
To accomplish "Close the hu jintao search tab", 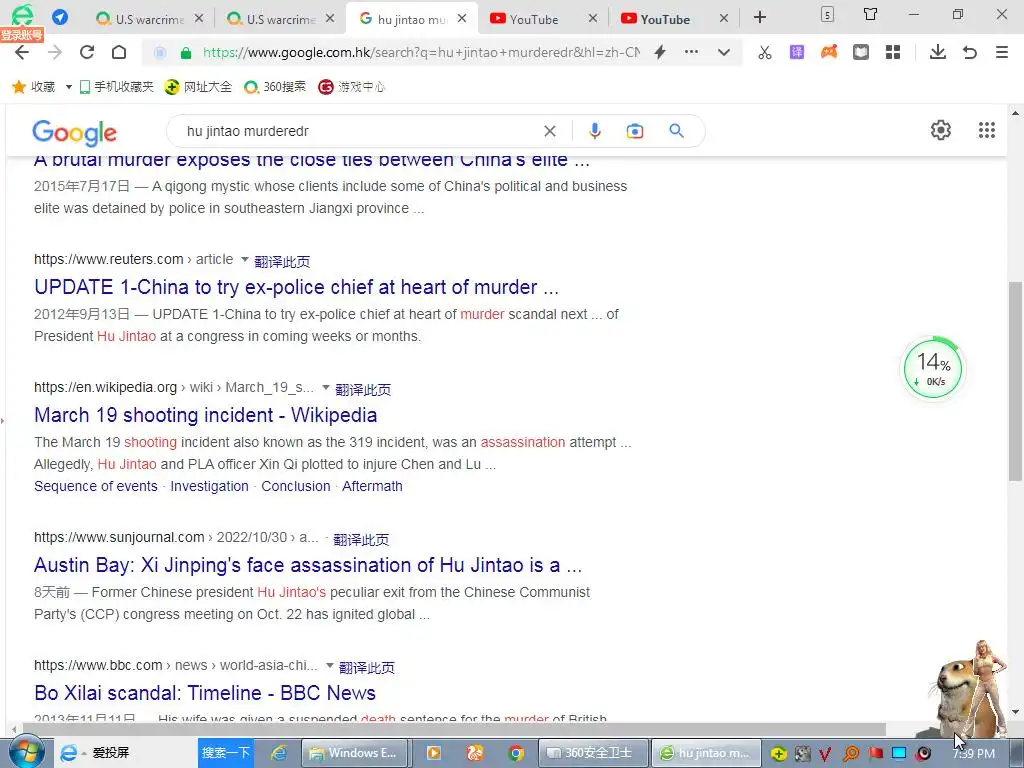I will [462, 18].
